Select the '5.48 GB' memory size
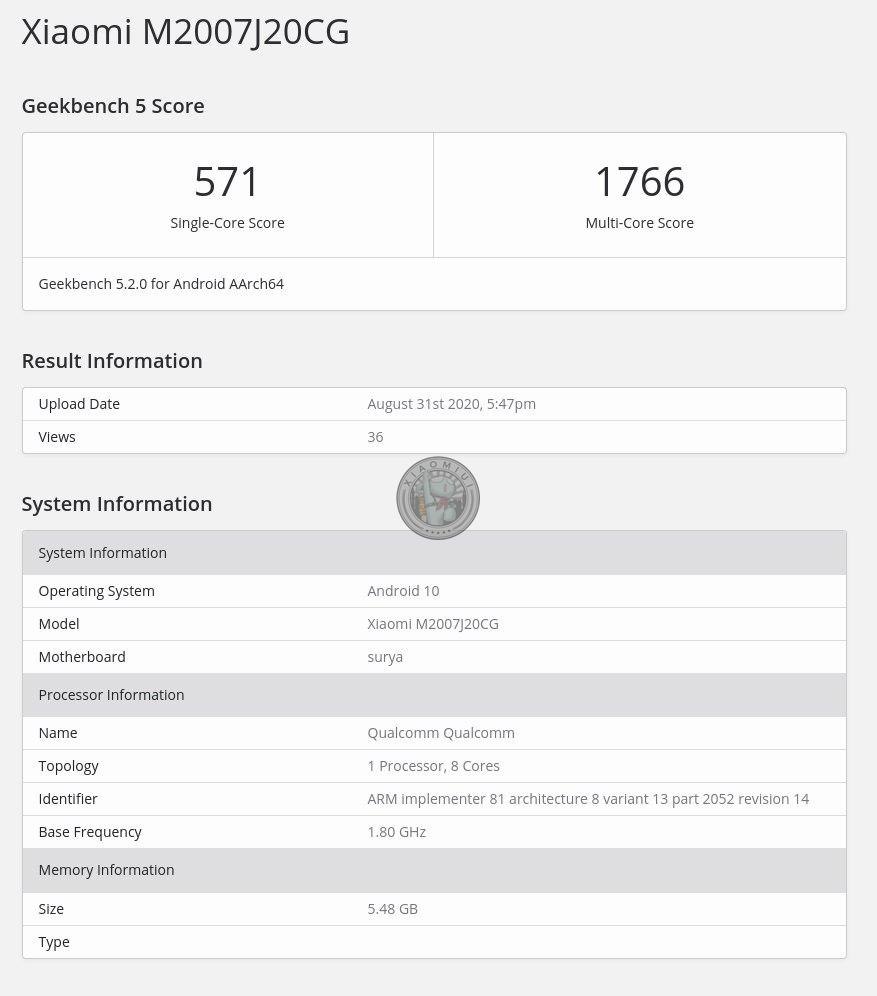Screen dimensions: 877x996 392,909
